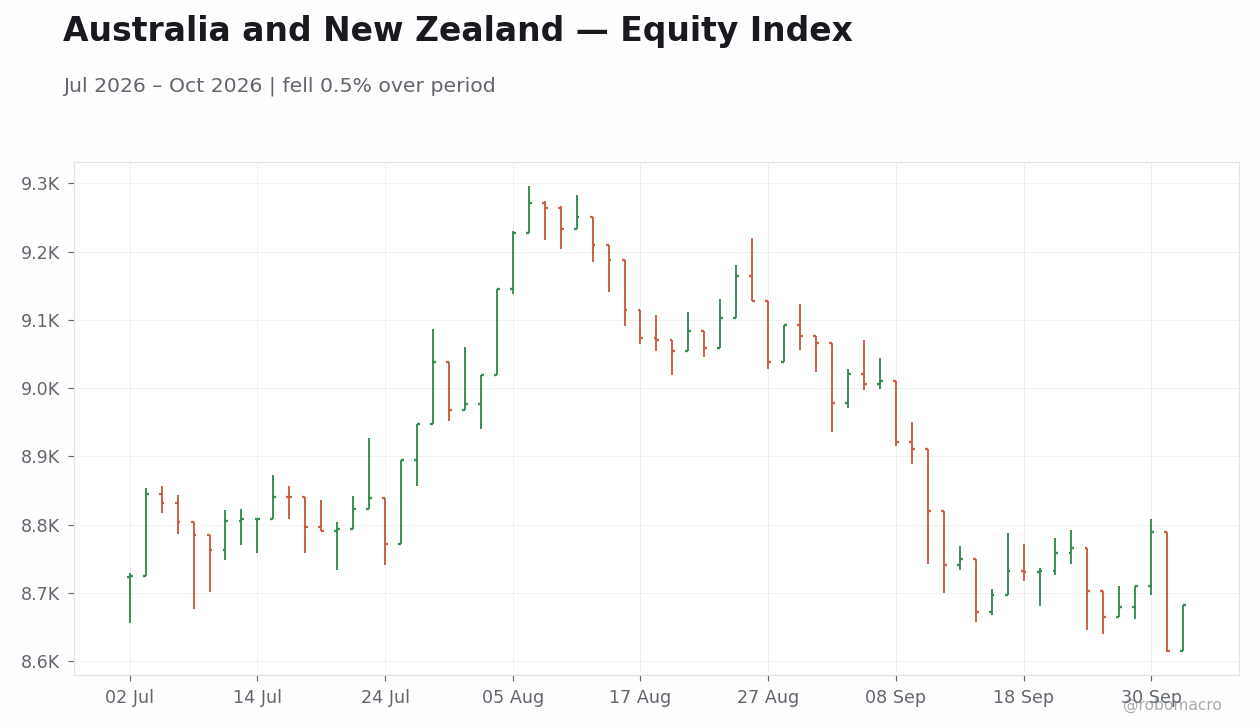
Task: Click the 9.0K y-axis label
Action: coord(41,389)
